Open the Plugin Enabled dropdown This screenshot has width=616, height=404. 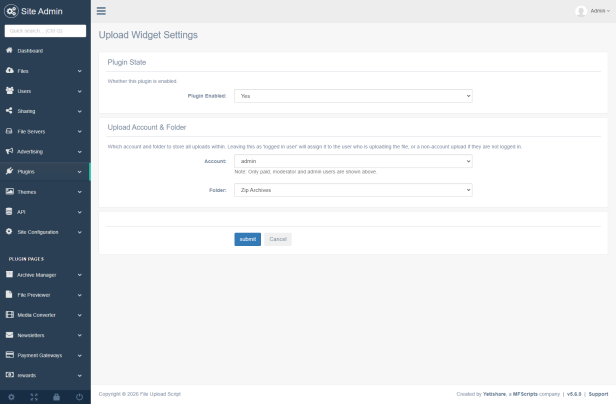[353, 96]
